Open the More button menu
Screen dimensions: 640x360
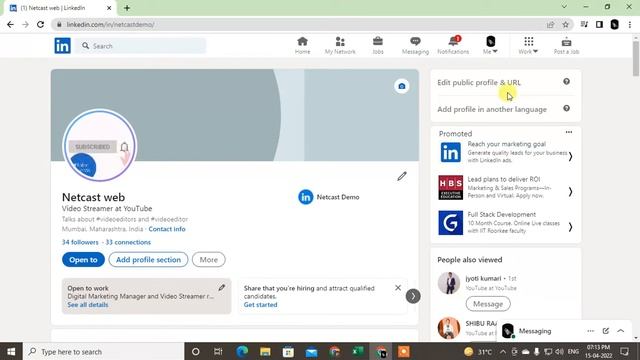tap(209, 260)
